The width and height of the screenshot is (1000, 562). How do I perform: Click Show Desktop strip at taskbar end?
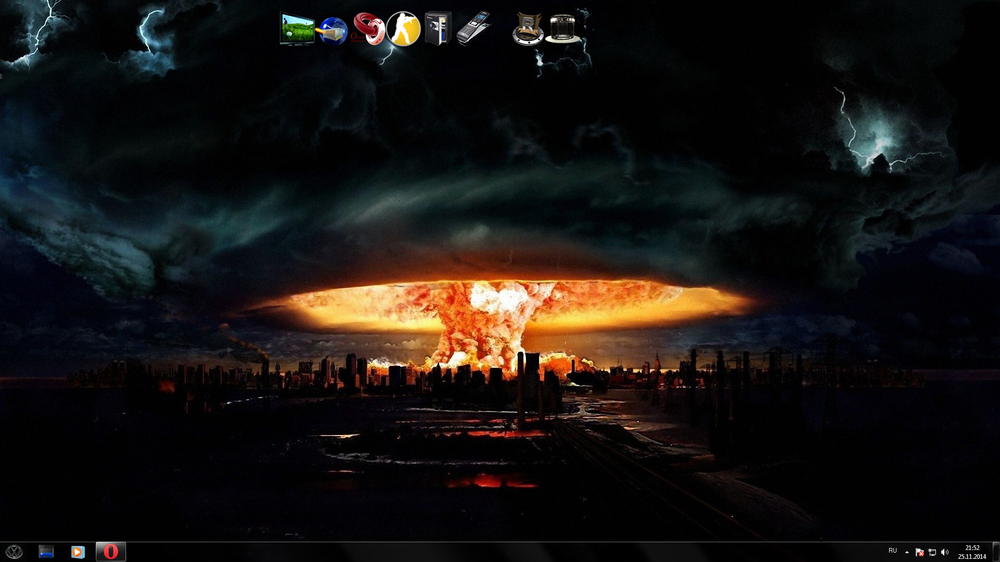[x=996, y=551]
